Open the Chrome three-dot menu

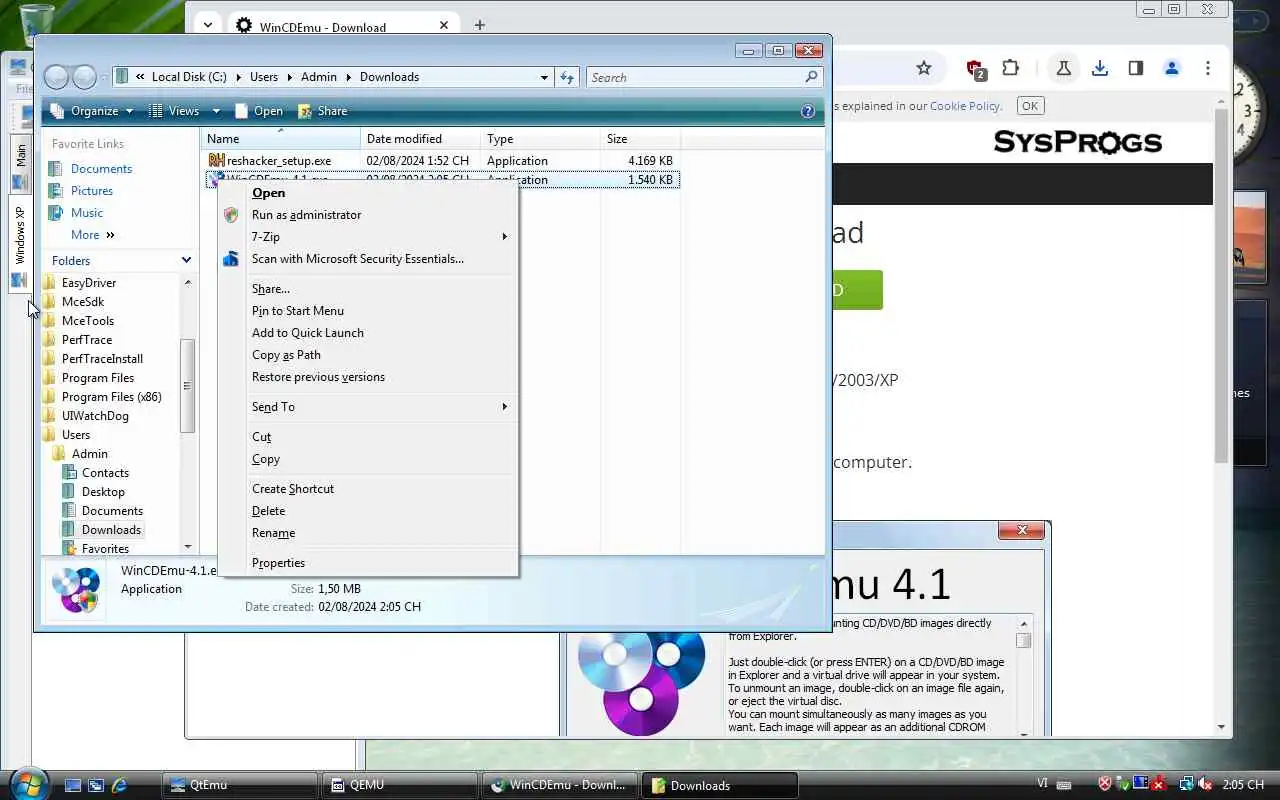point(1207,68)
